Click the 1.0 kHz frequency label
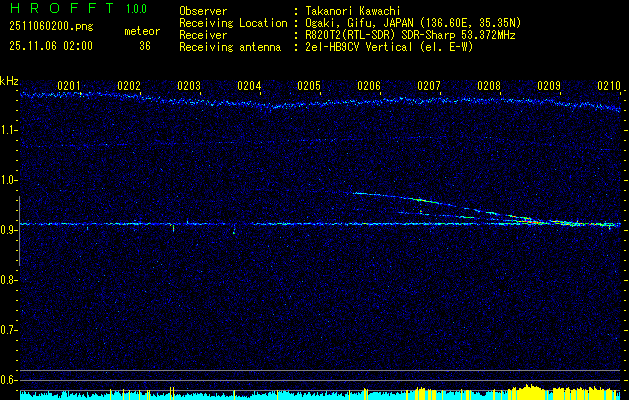Viewport: 629px width, 400px height. [x=7, y=181]
